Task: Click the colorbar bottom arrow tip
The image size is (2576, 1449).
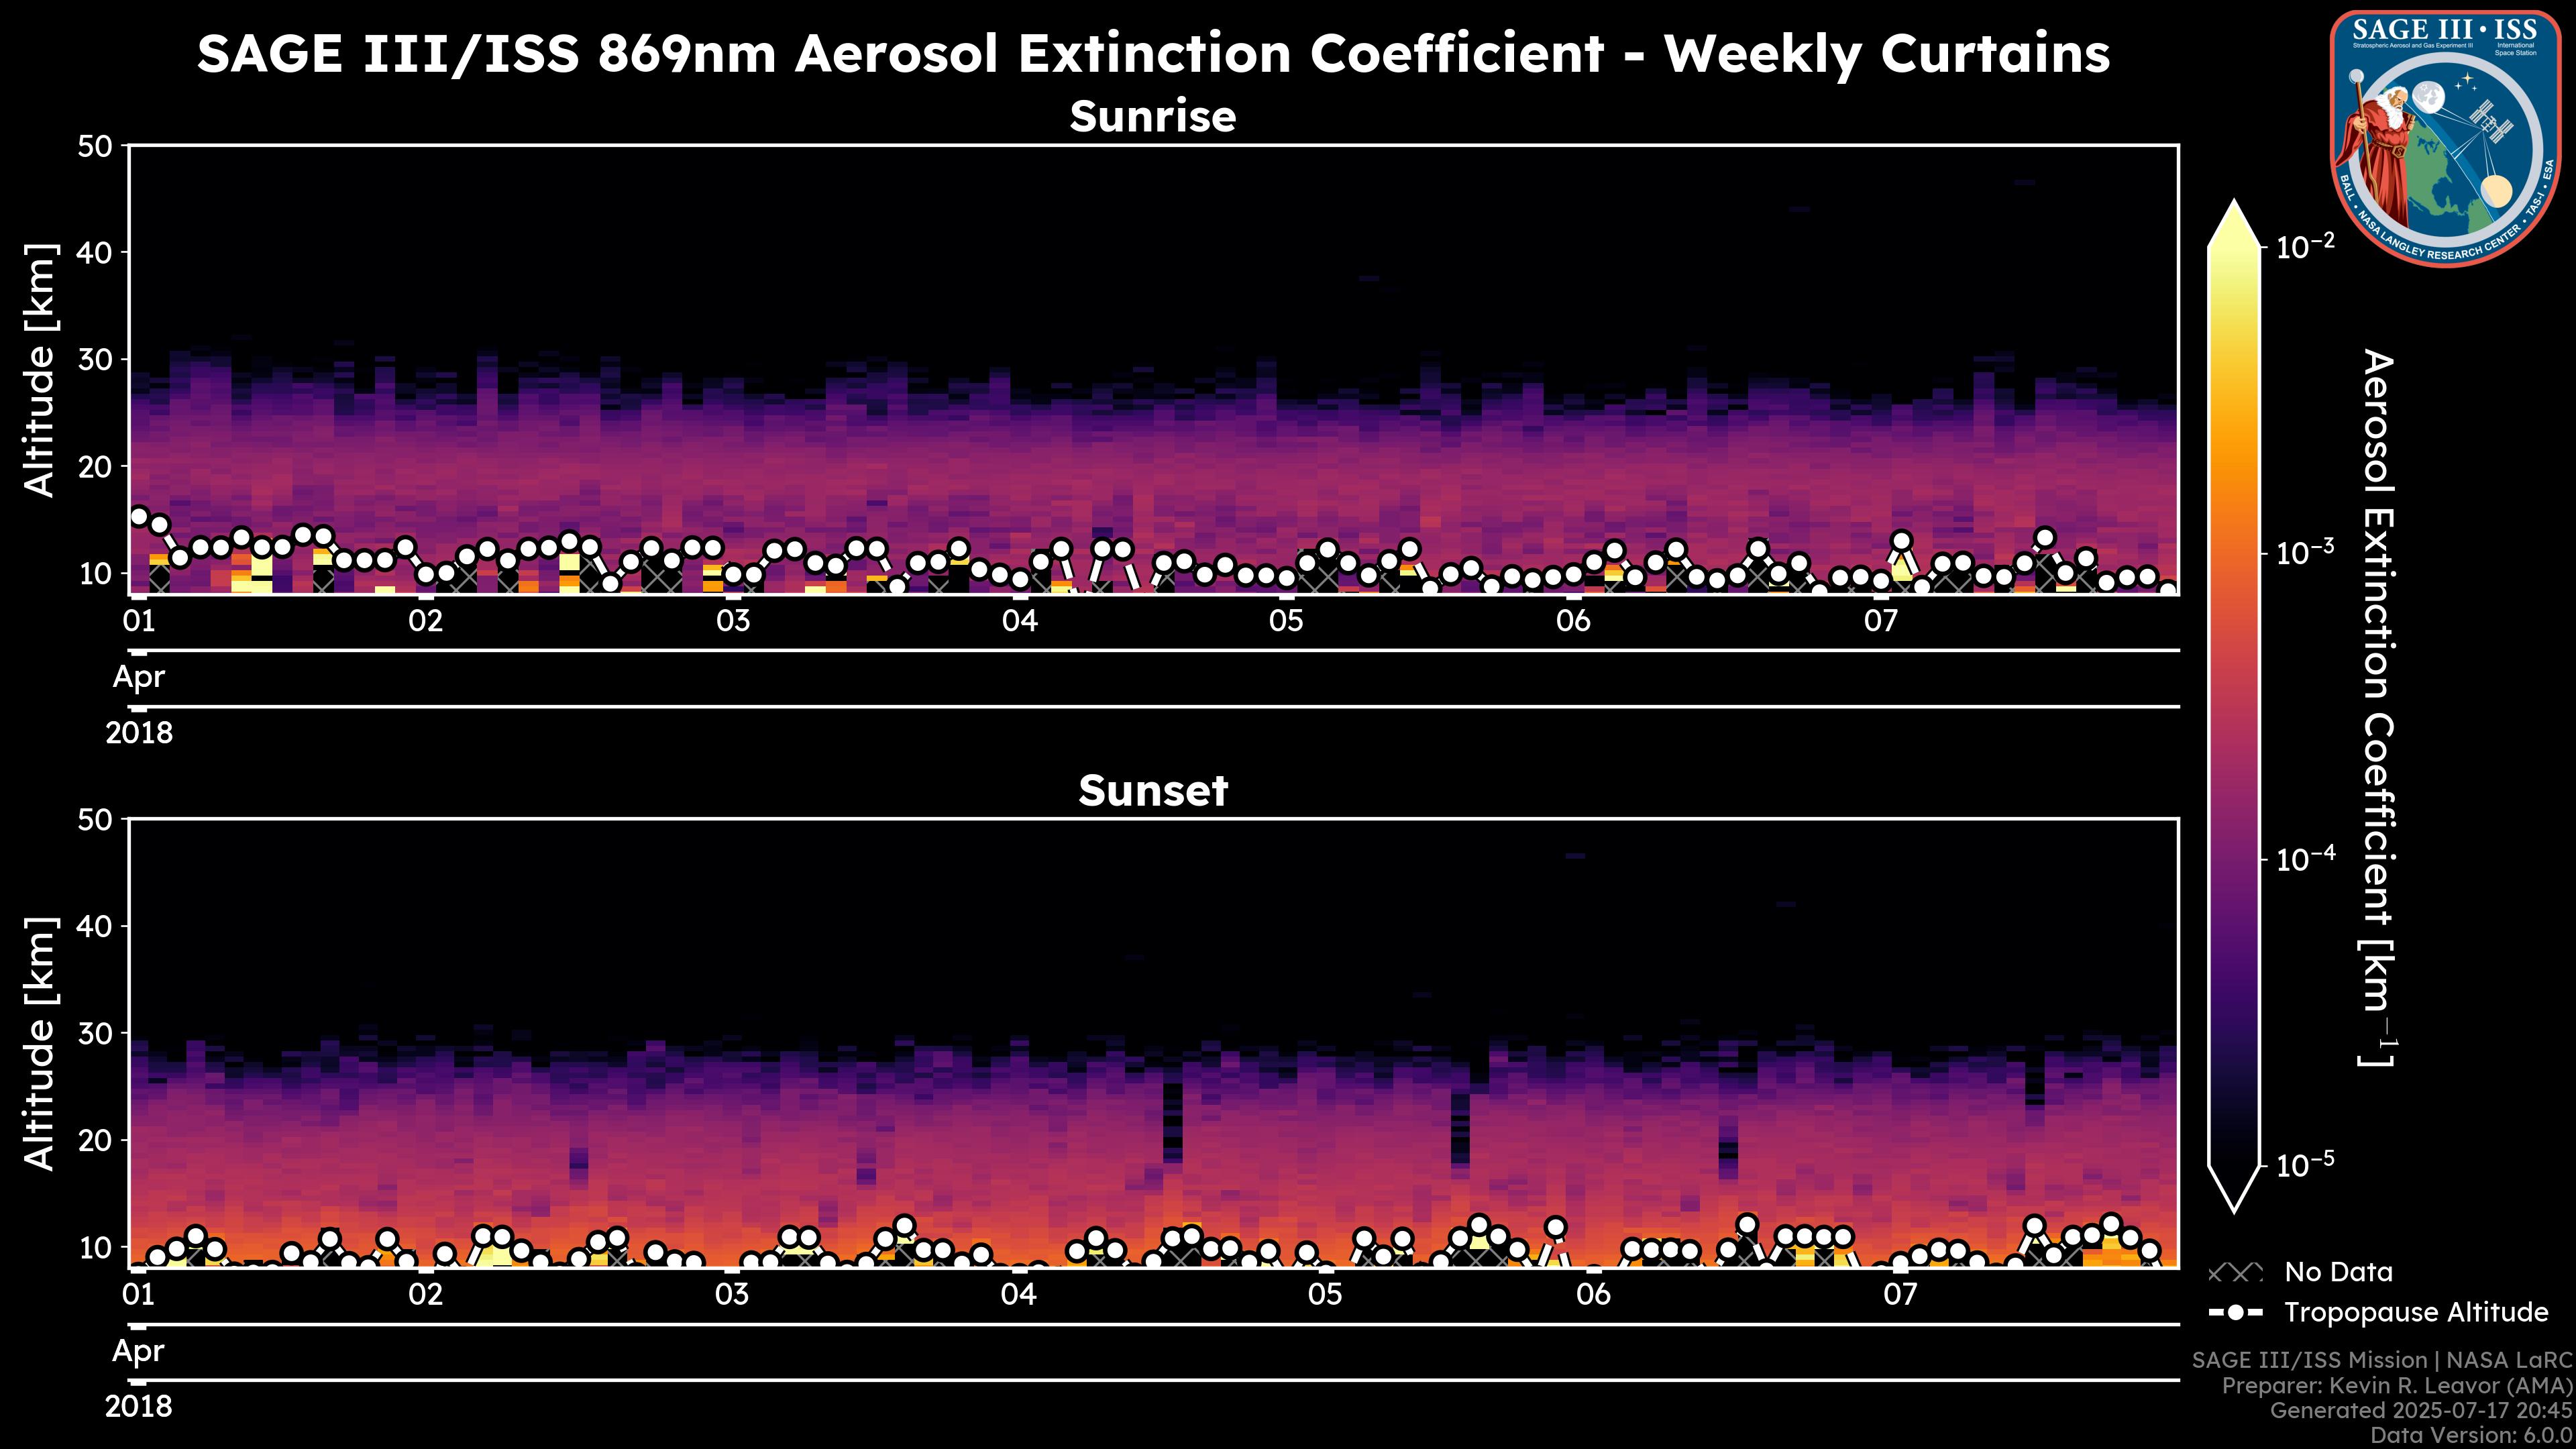Action: pyautogui.click(x=2234, y=1206)
